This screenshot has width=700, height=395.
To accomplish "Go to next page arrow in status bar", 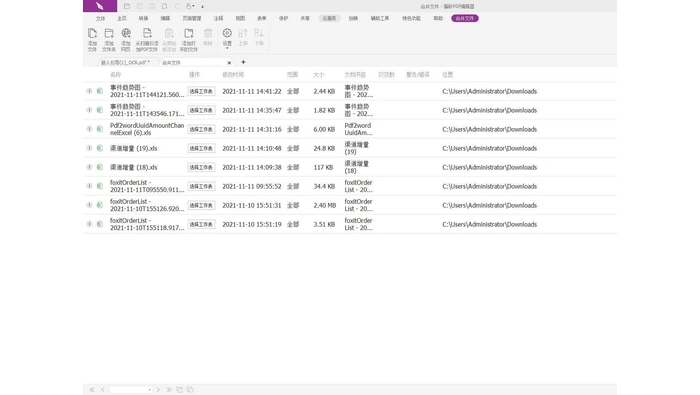I will click(158, 390).
